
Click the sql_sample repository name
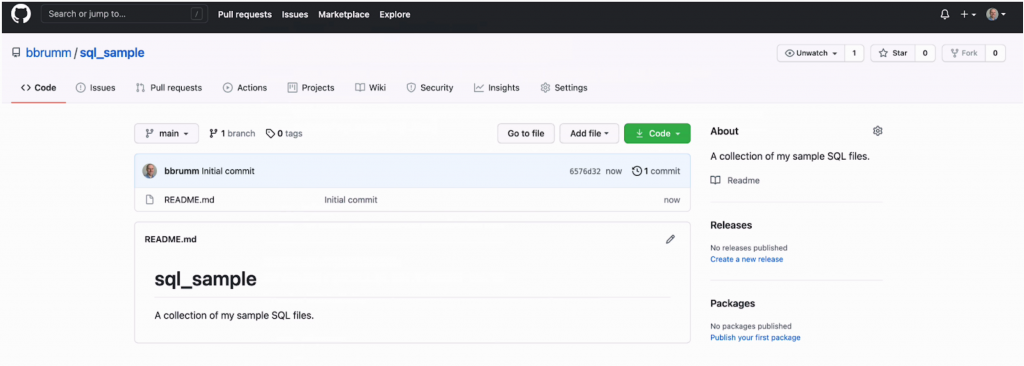(x=112, y=53)
